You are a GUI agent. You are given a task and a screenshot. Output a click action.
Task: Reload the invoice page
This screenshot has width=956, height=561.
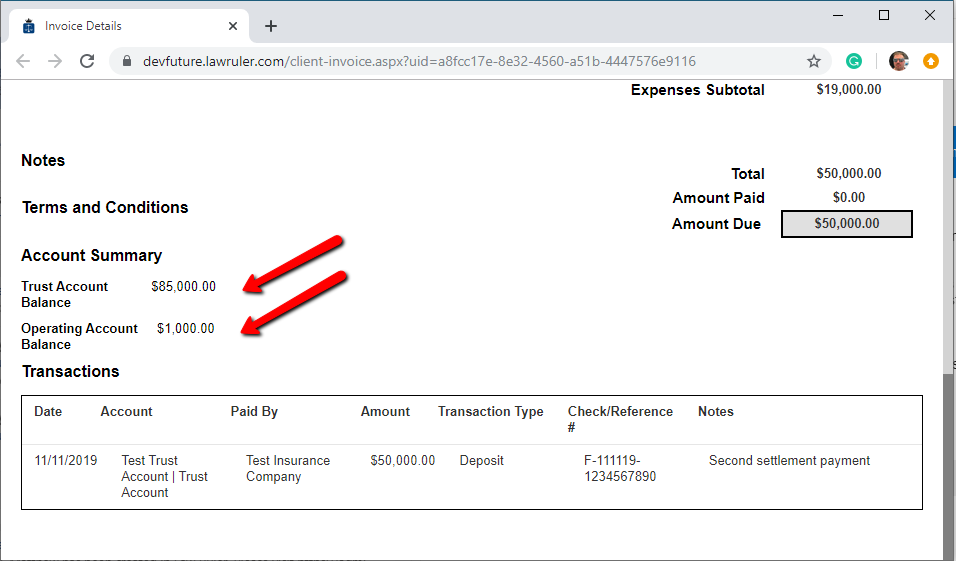(87, 61)
